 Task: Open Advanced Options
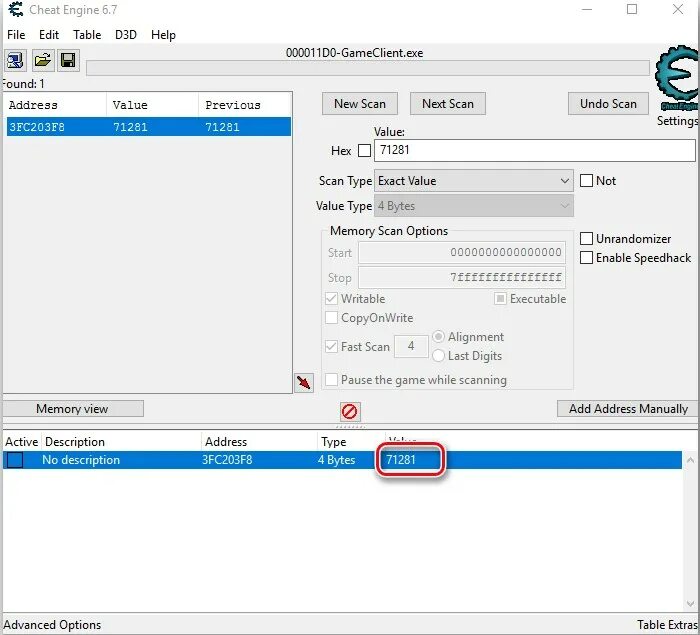[x=52, y=624]
